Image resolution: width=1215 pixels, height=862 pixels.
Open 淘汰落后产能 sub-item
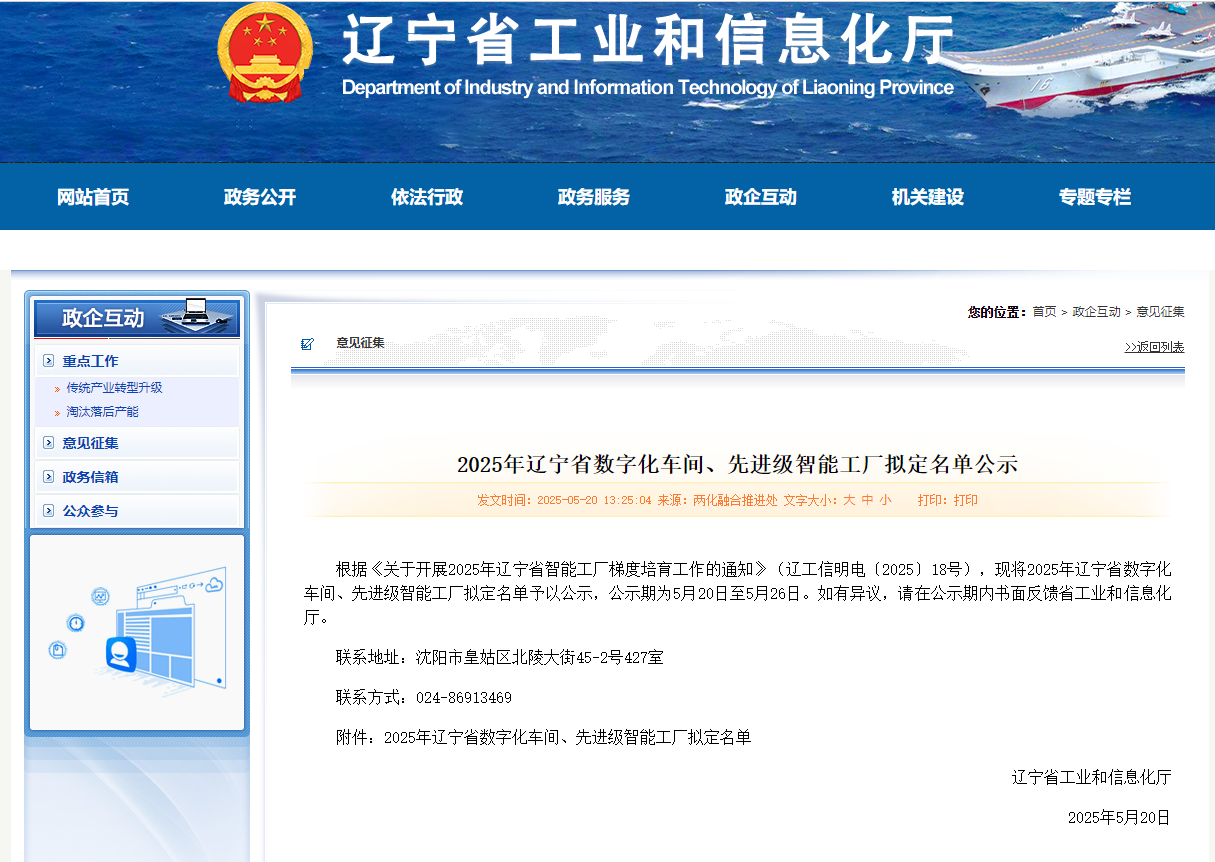click(102, 412)
